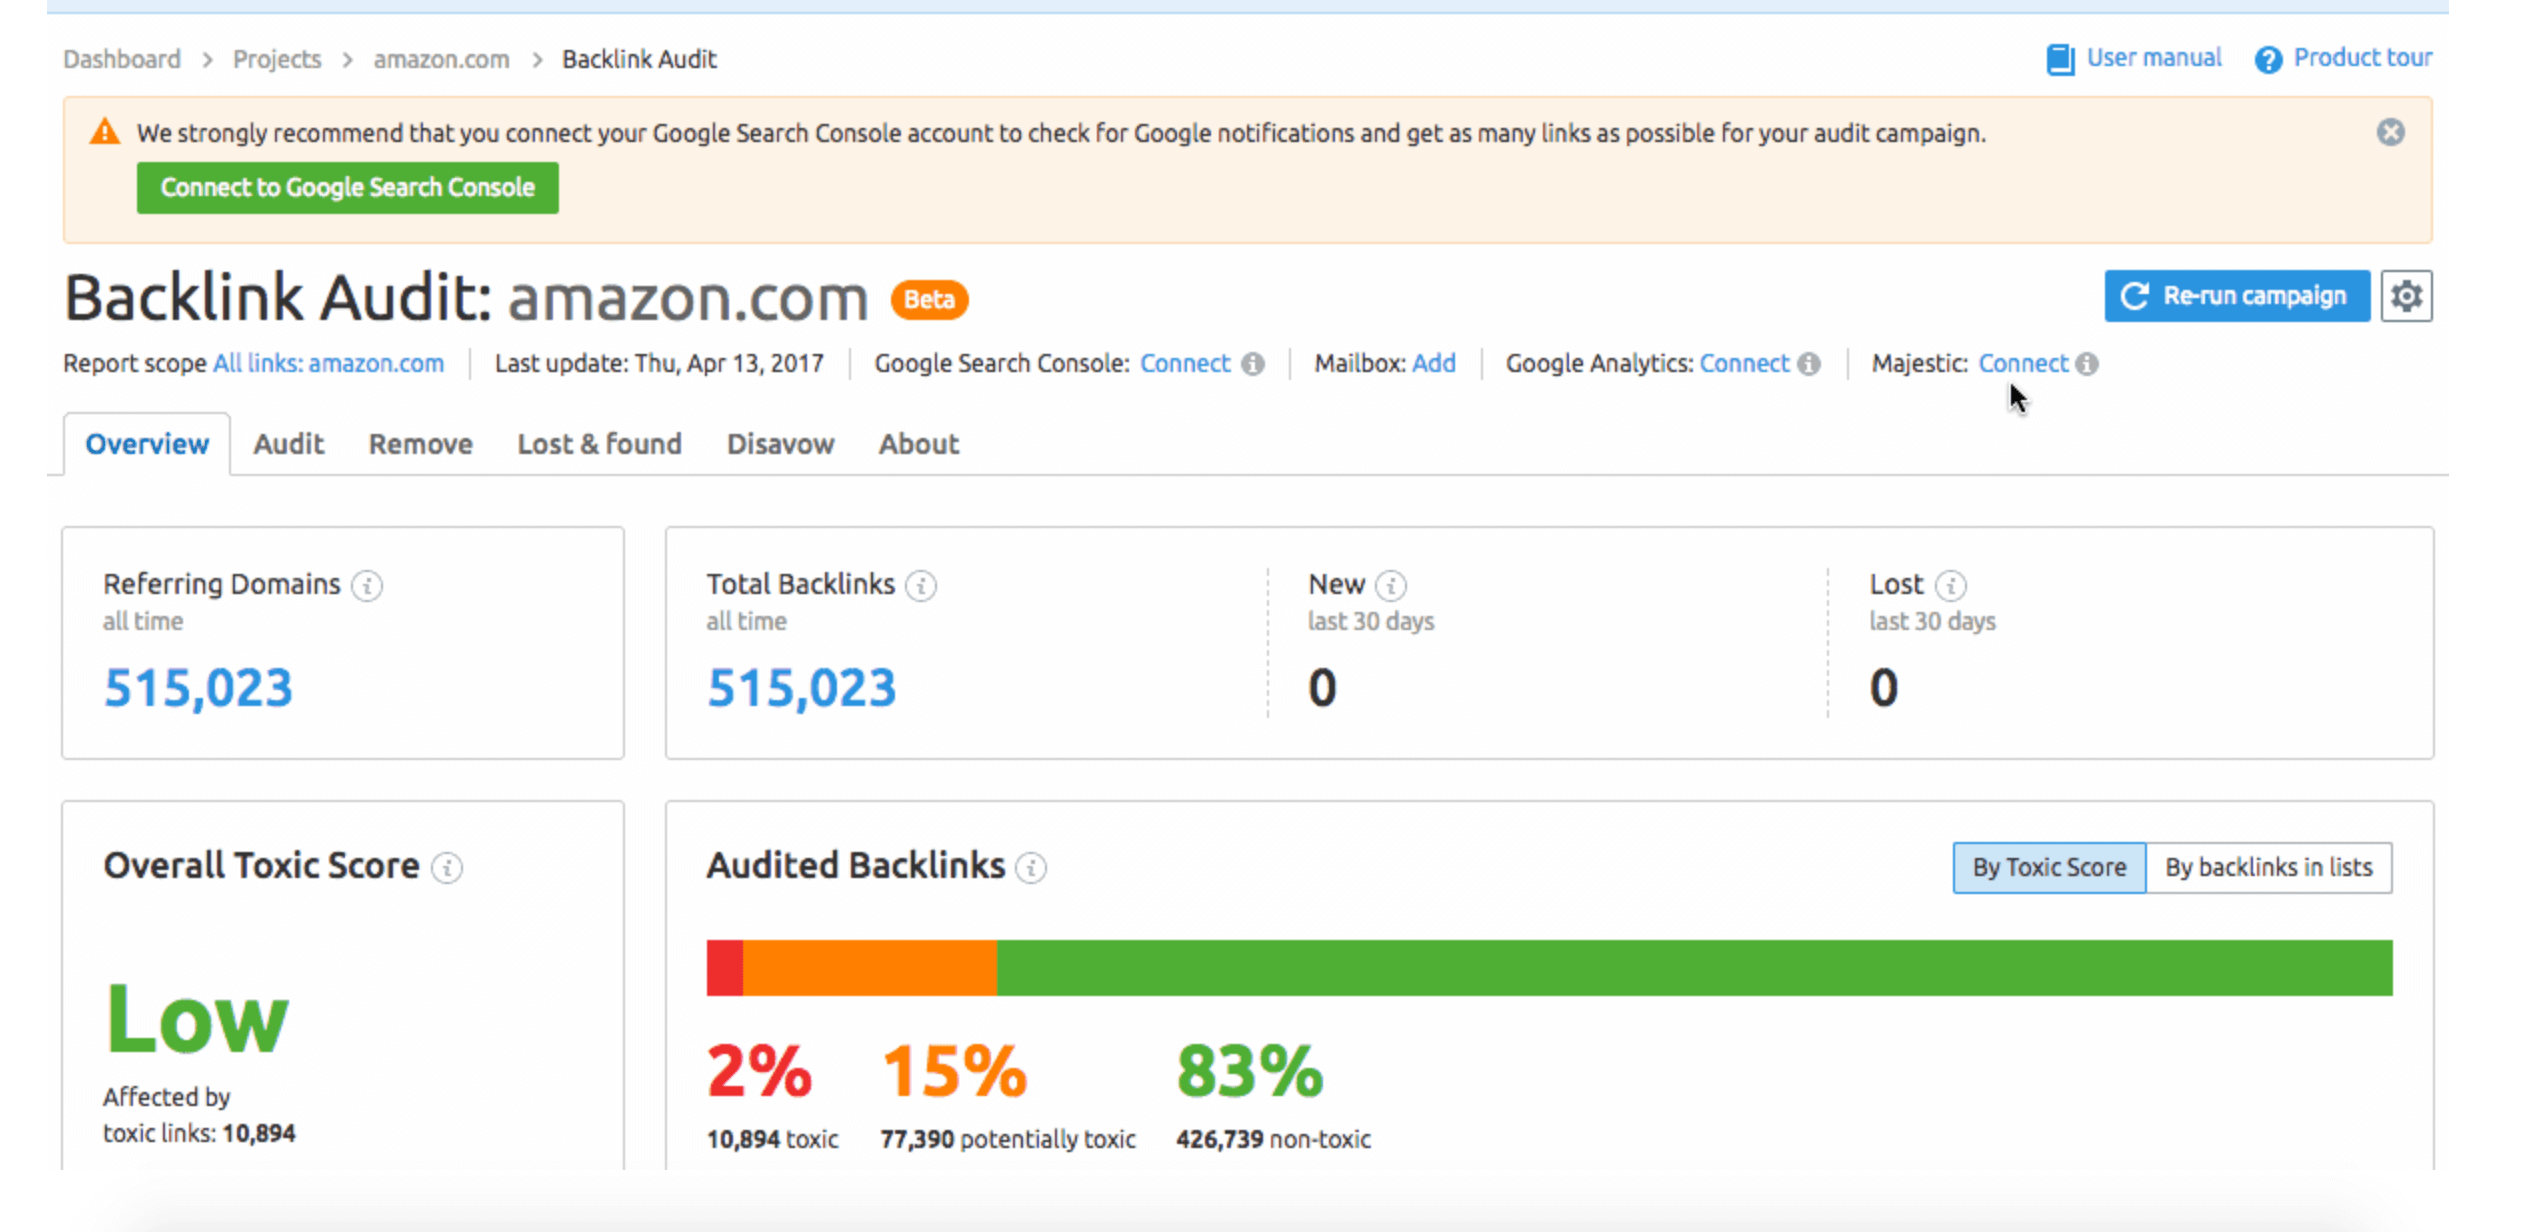The width and height of the screenshot is (2528, 1232).
Task: Re-run the campaign
Action: (x=2237, y=296)
